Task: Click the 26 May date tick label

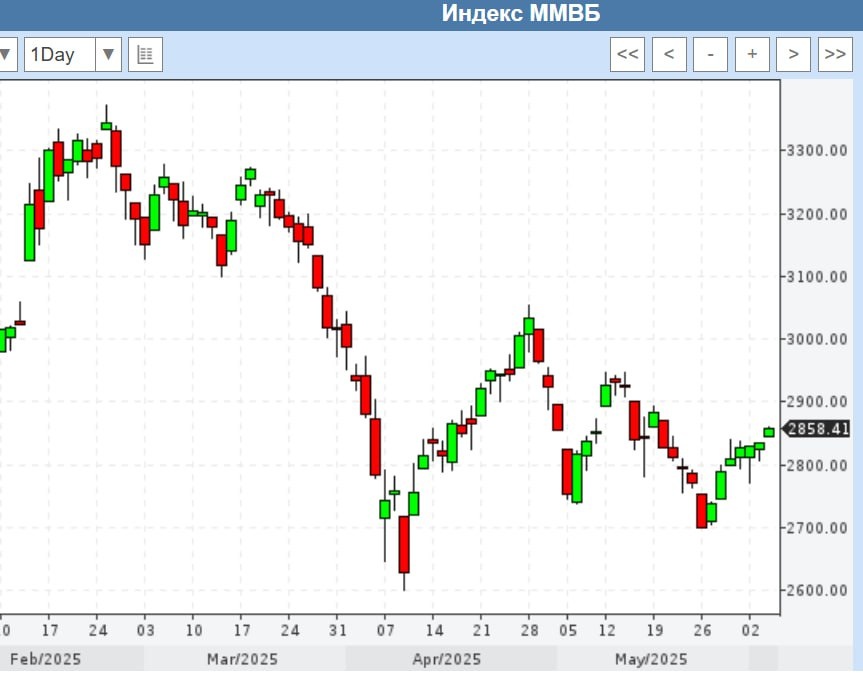Action: (x=702, y=631)
